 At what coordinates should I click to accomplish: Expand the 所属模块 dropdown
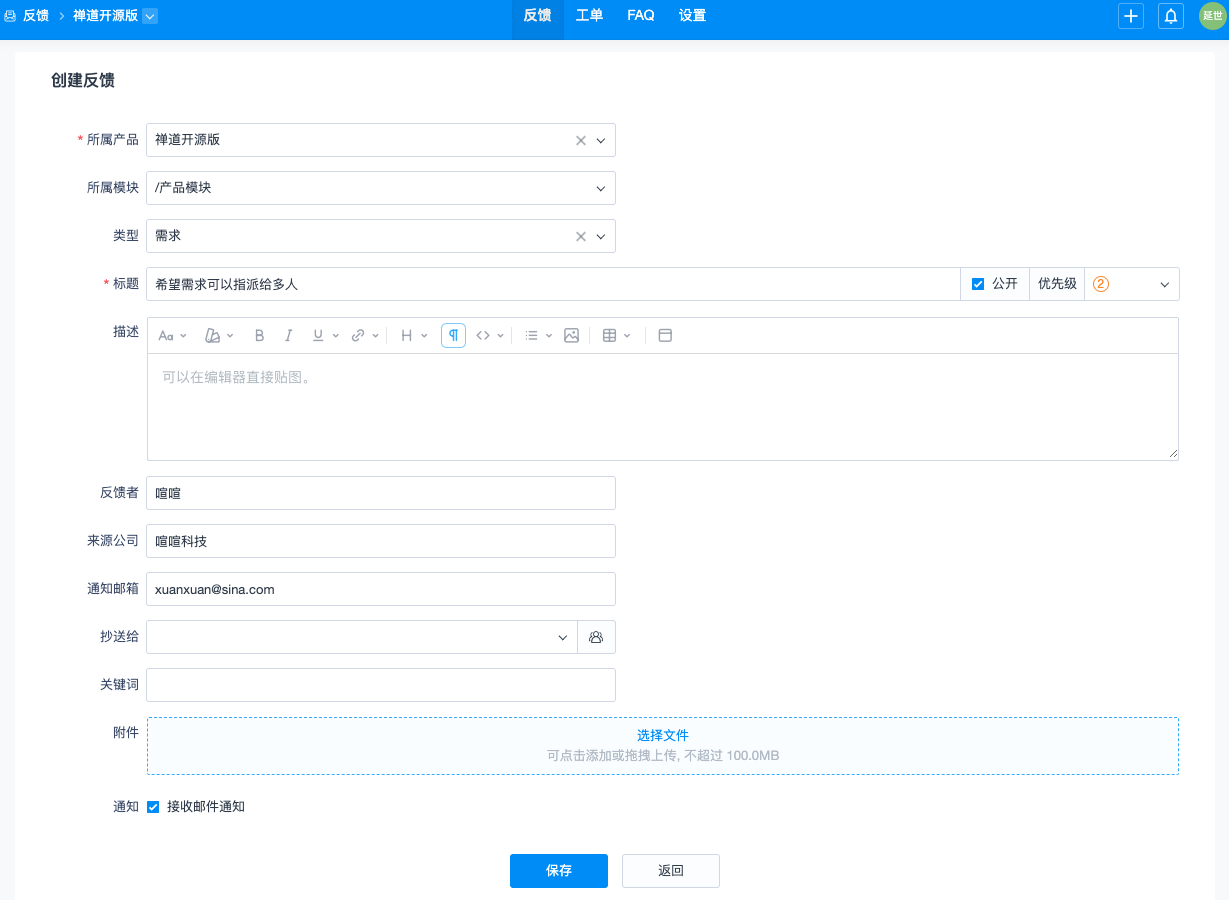click(601, 188)
